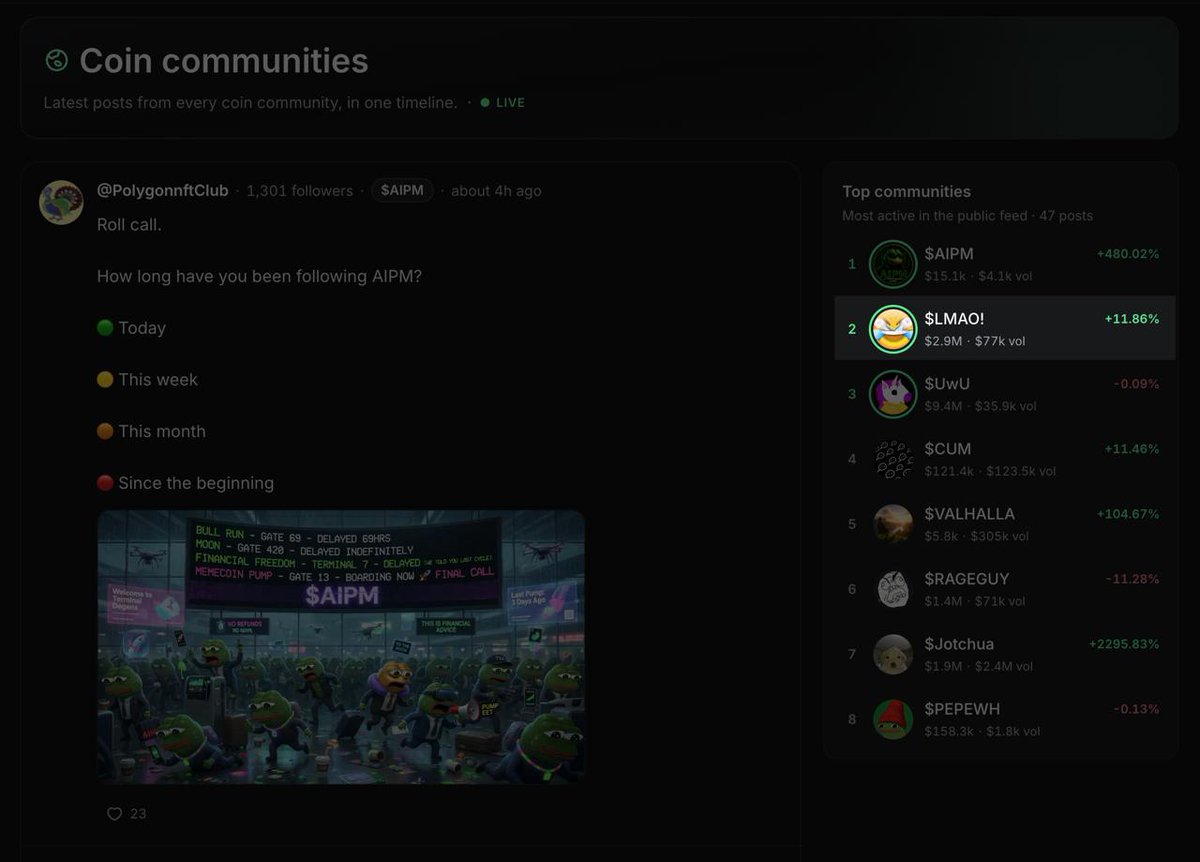Click the like count 23
Image resolution: width=1200 pixels, height=862 pixels.
(x=138, y=814)
